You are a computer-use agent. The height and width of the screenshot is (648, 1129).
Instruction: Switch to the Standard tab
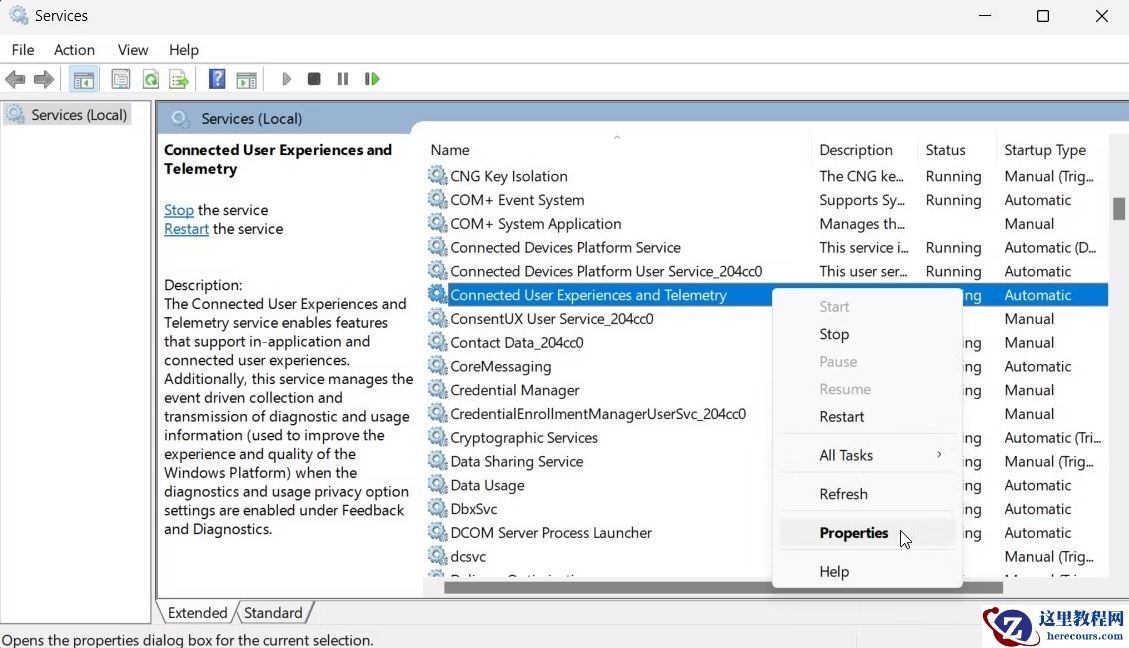coord(273,613)
